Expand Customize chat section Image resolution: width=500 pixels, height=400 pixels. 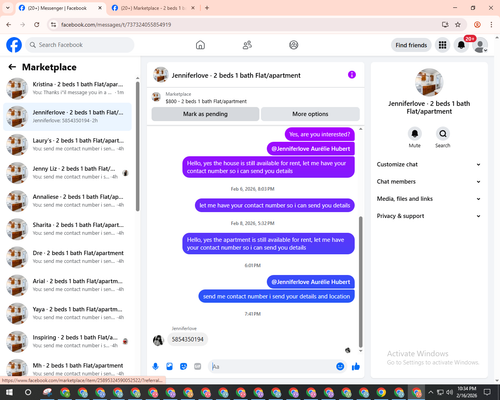point(429,164)
